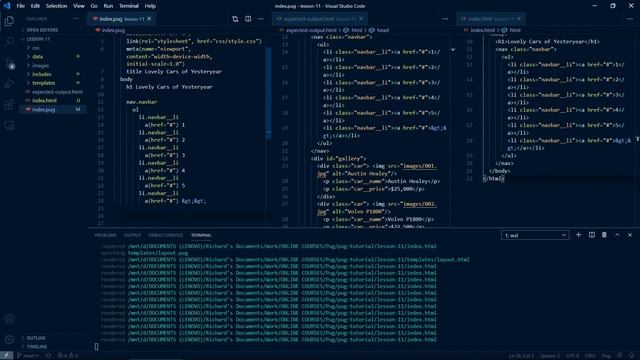The height and width of the screenshot is (360, 640).
Task: Maximize the terminal panel with the up chevron
Action: 617,235
